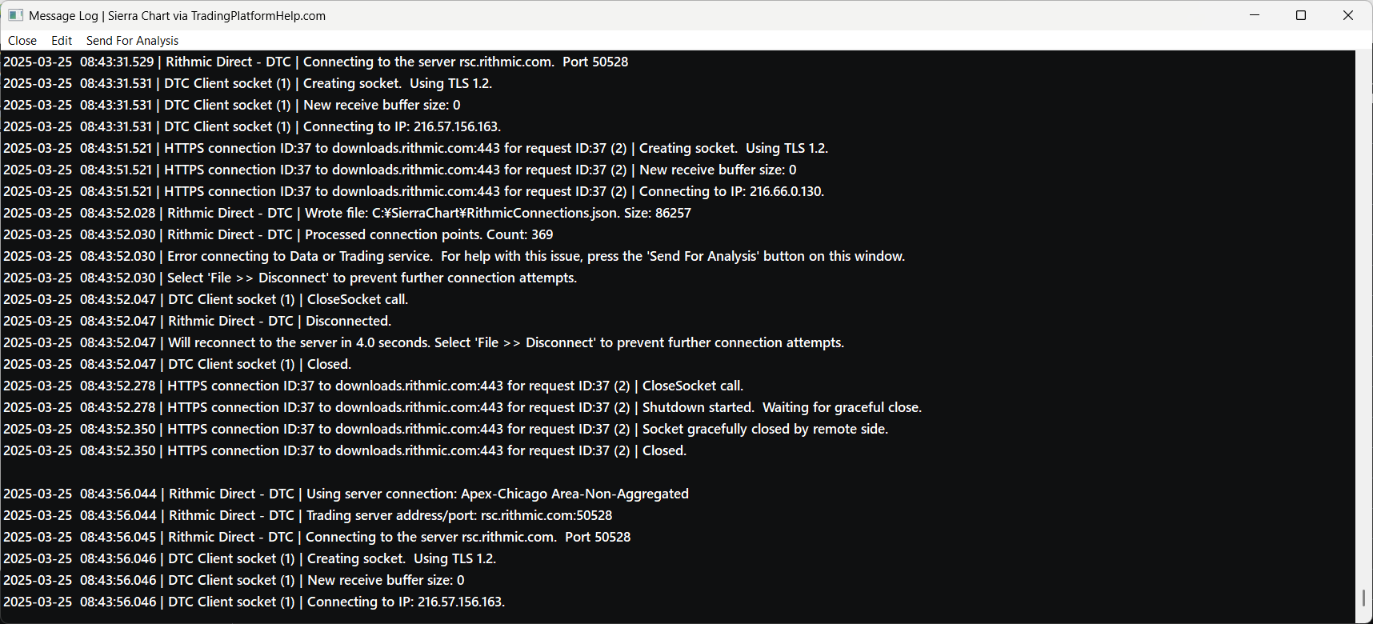
Task: Click Send For Analysis in menu bar
Action: [x=132, y=41]
